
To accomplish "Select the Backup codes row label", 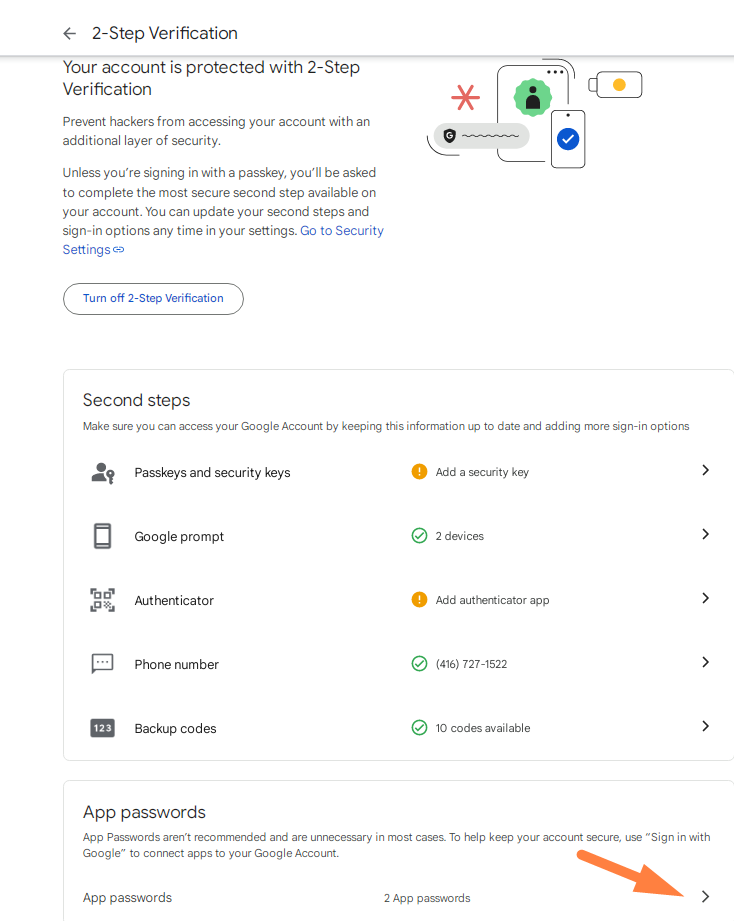I will (175, 729).
